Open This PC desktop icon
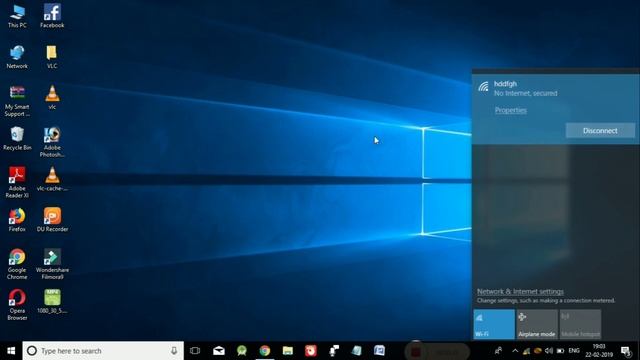Viewport: 640px width, 360px height. (17, 16)
